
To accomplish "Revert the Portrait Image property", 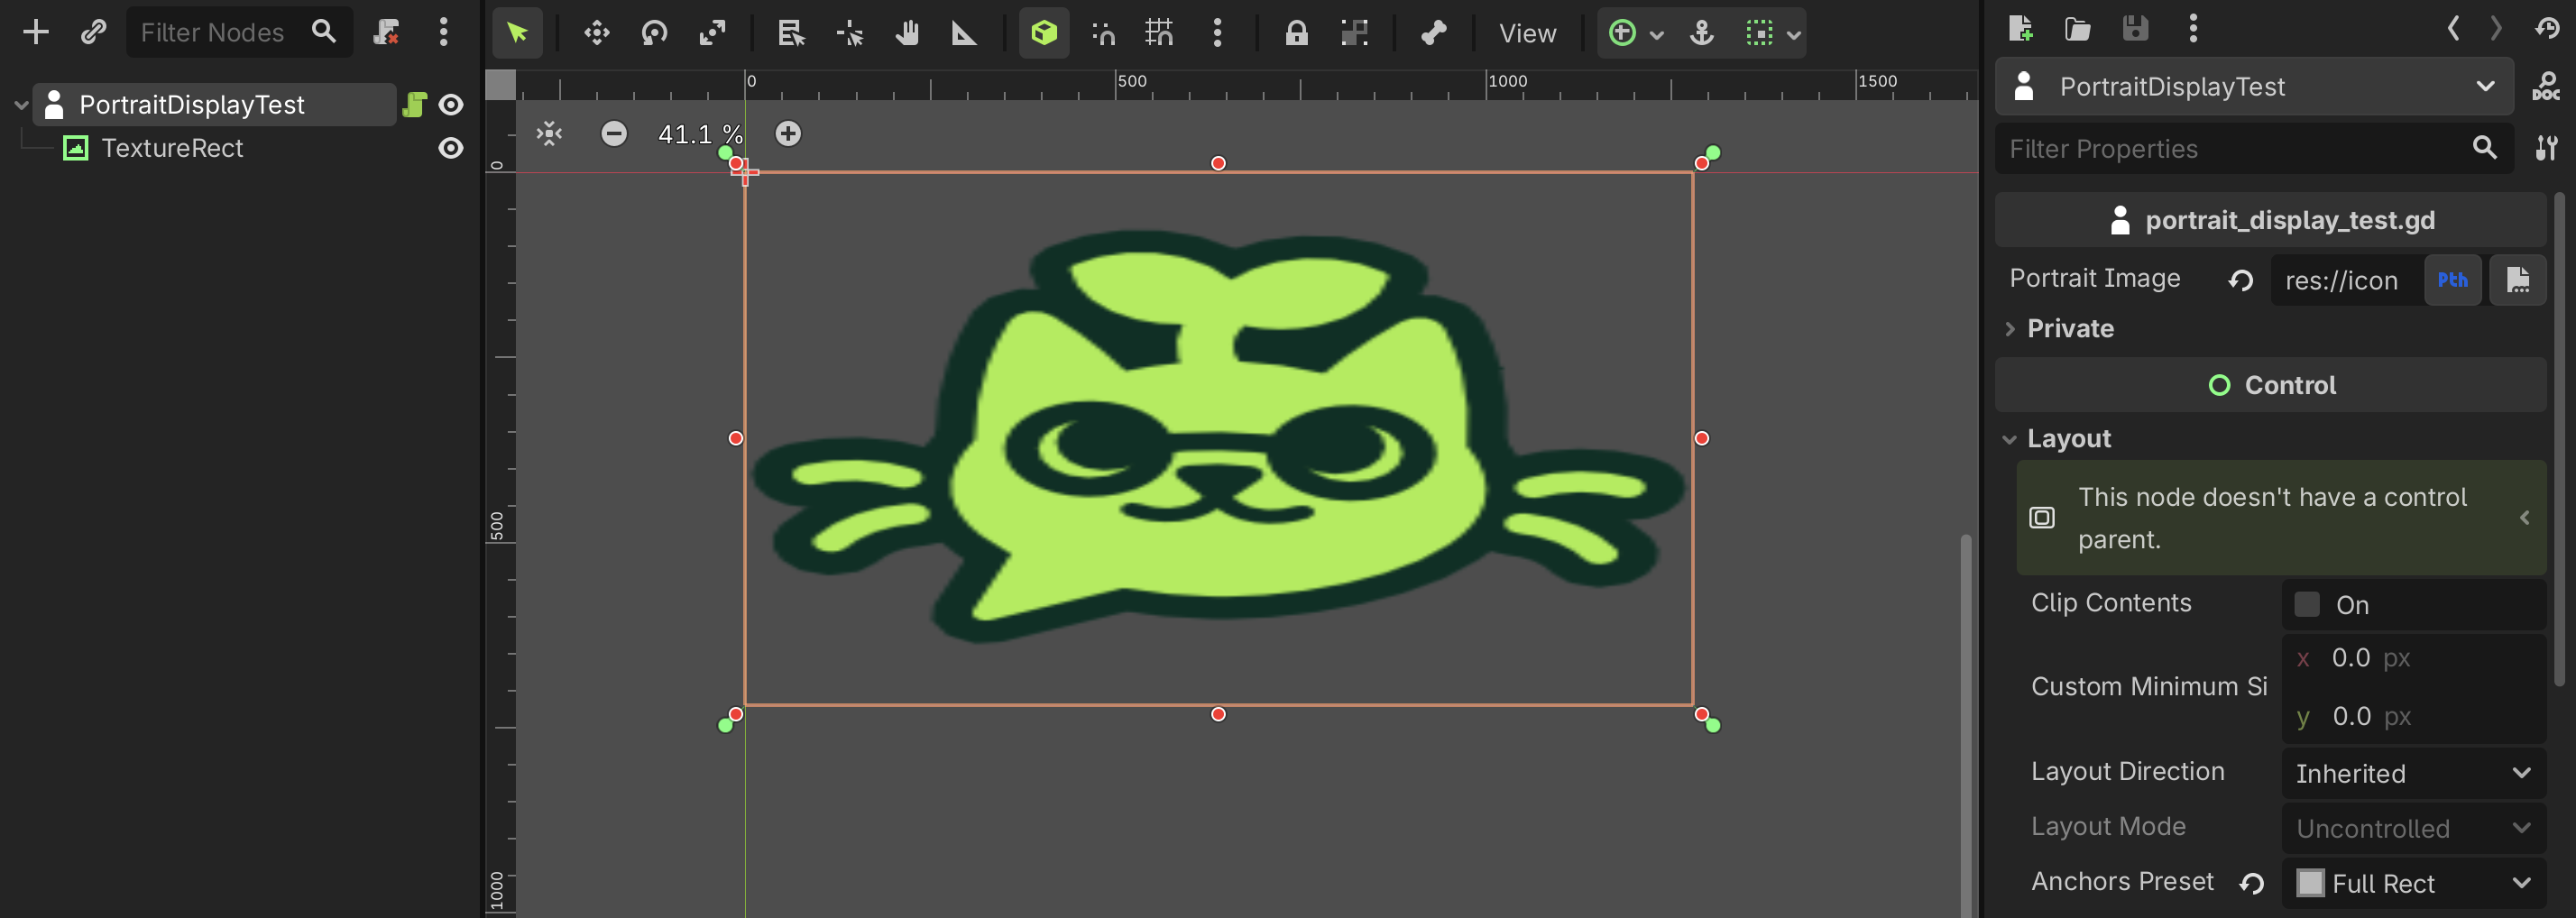I will (x=2240, y=280).
